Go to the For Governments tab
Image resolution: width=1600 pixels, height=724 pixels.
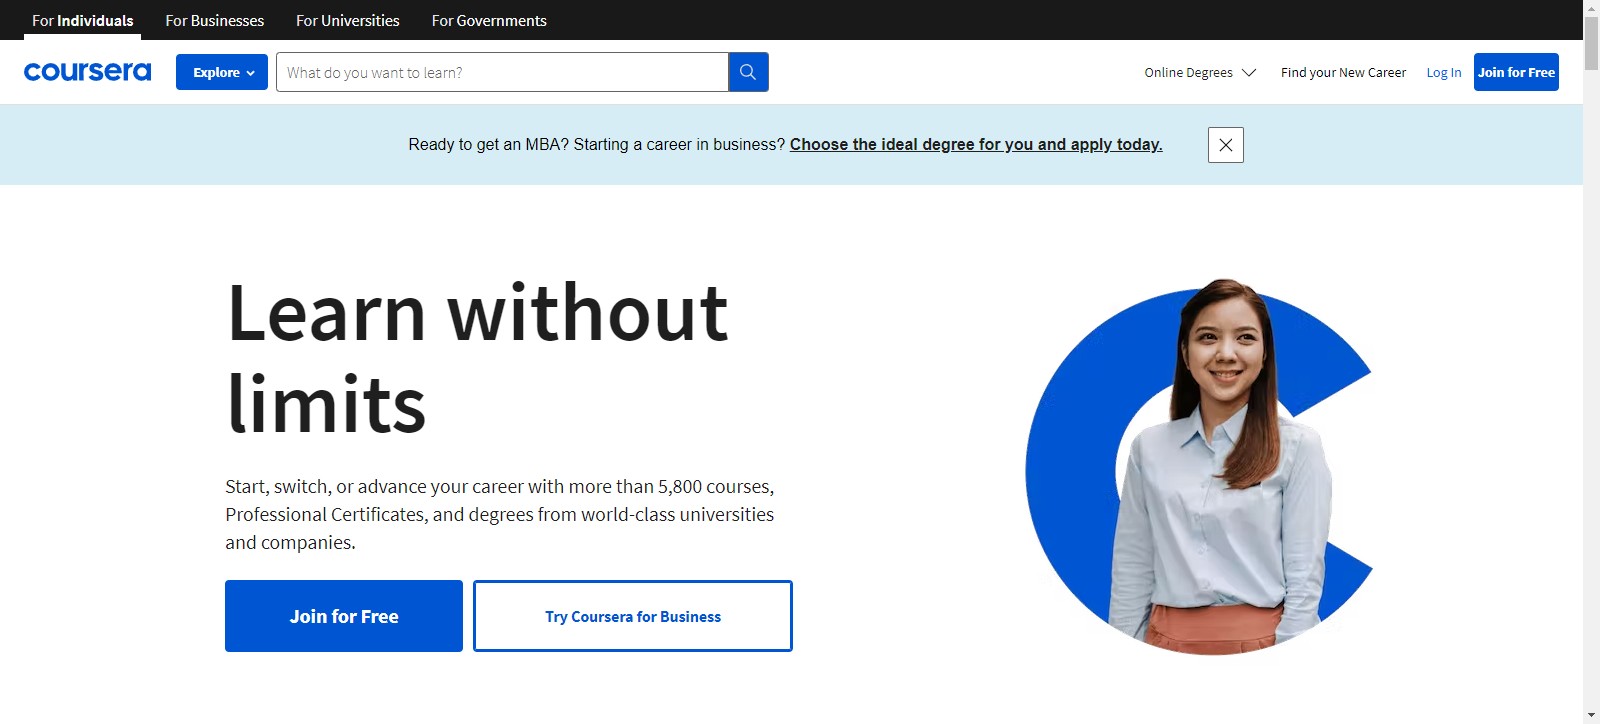coord(489,20)
